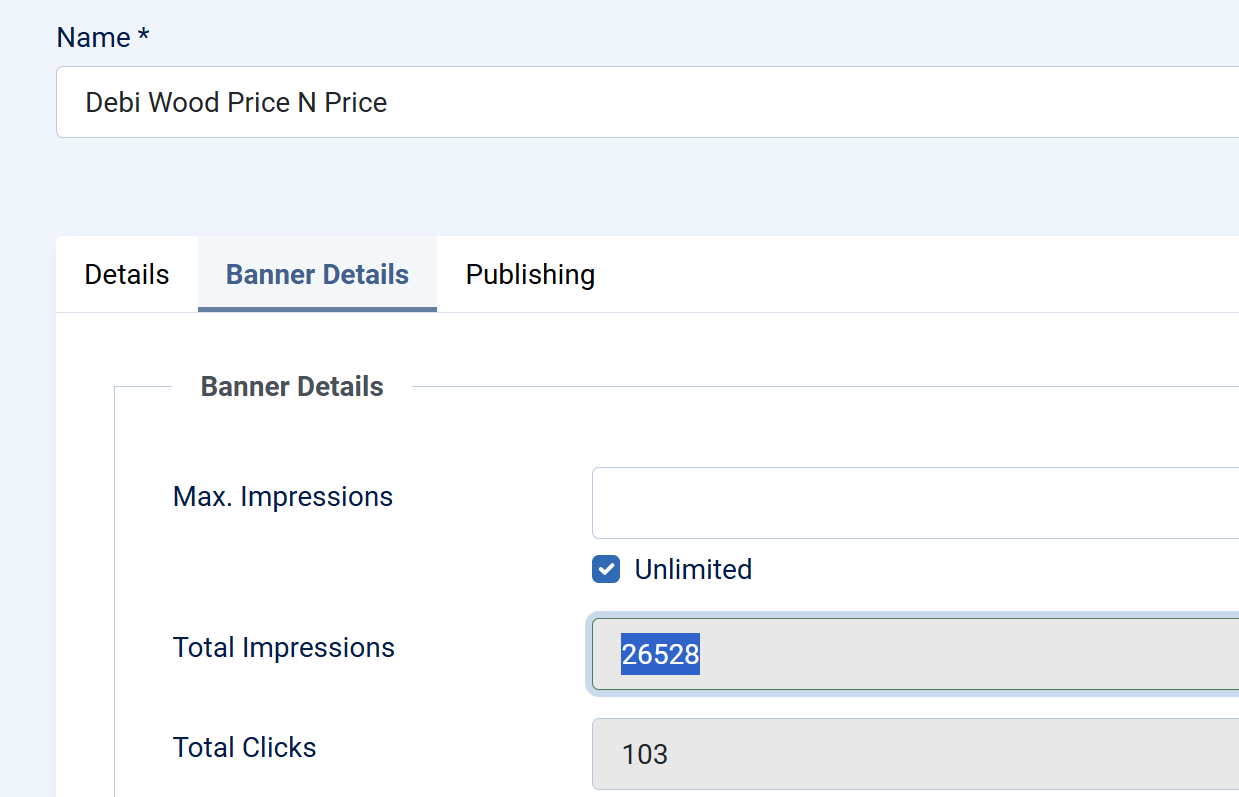Open the Details tab
Screen dimensions: 1239x797
pos(127,274)
